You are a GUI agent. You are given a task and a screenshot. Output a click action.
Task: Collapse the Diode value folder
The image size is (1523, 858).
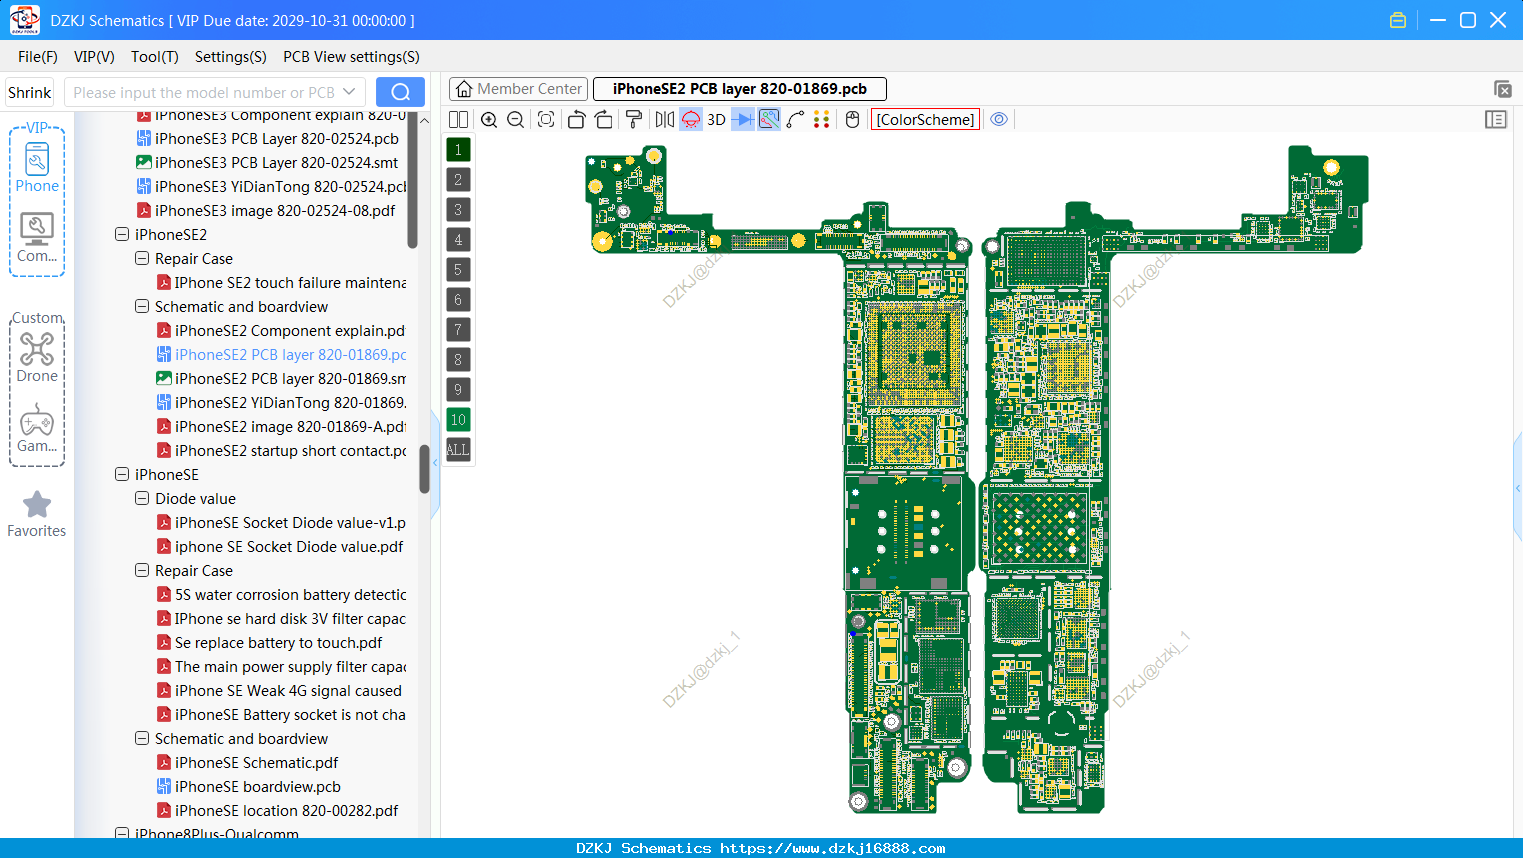(x=142, y=498)
